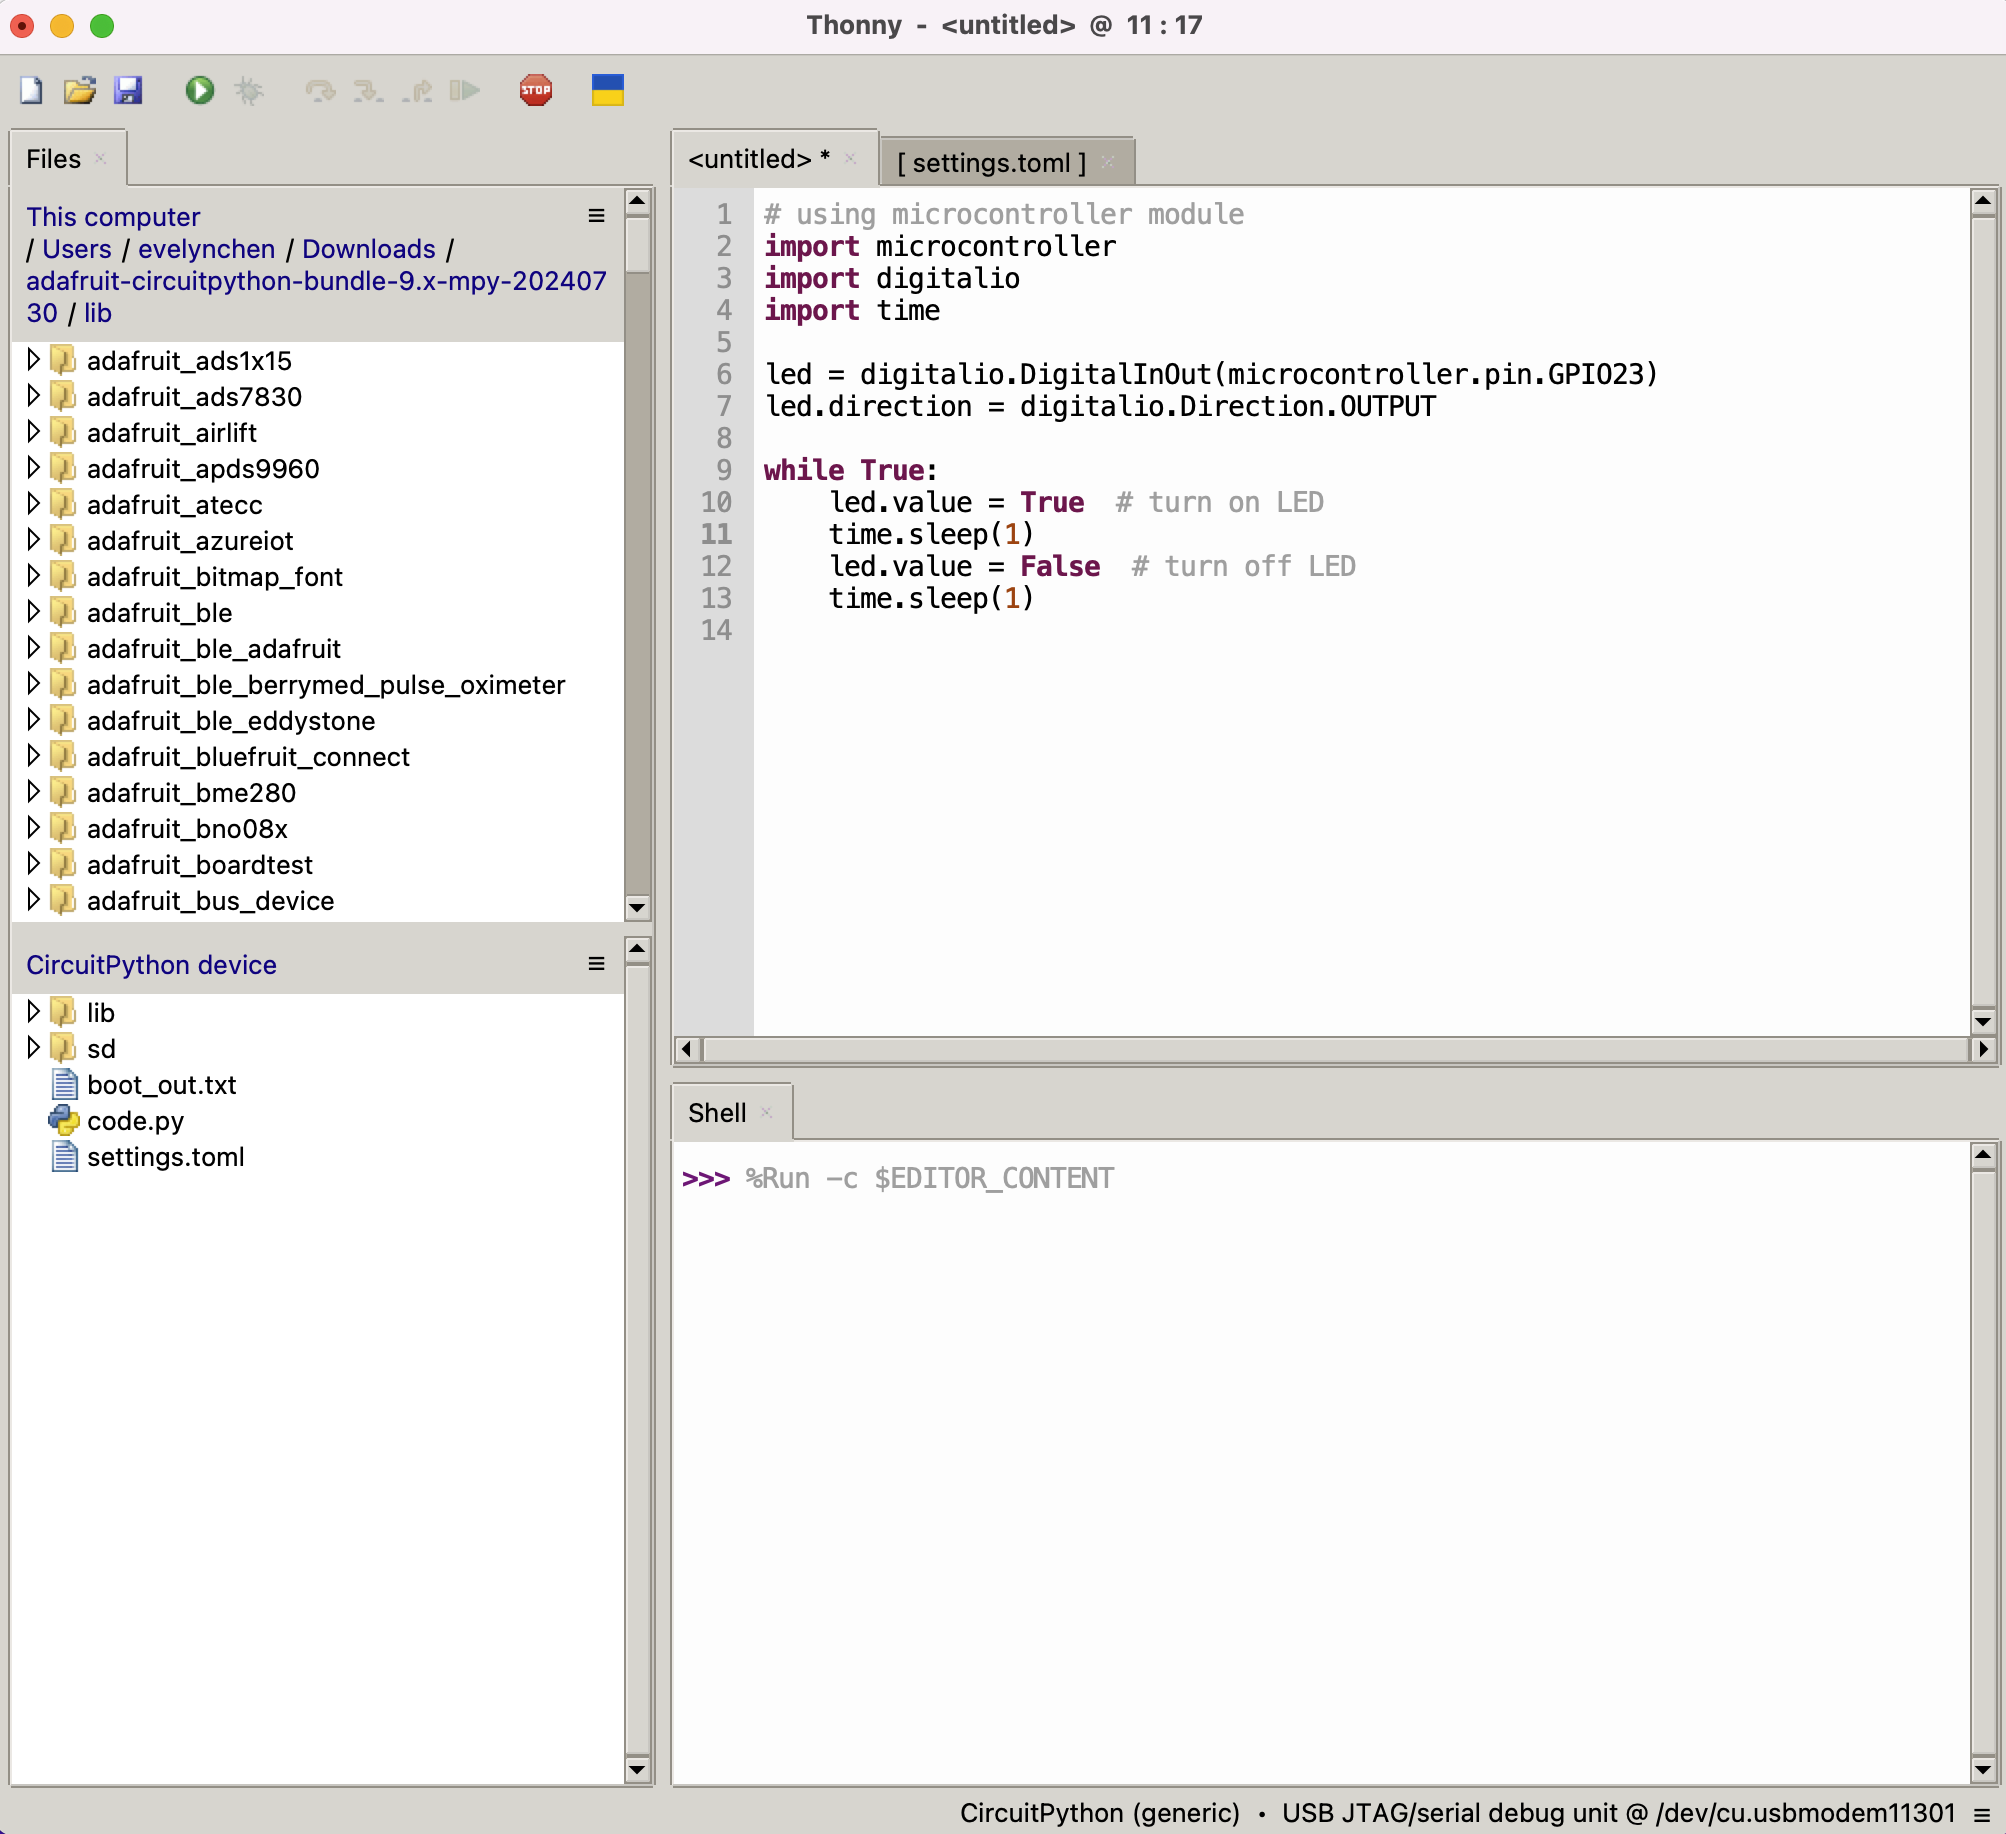Viewport: 2006px width, 1834px height.
Task: Run current script with green play button
Action: point(200,91)
